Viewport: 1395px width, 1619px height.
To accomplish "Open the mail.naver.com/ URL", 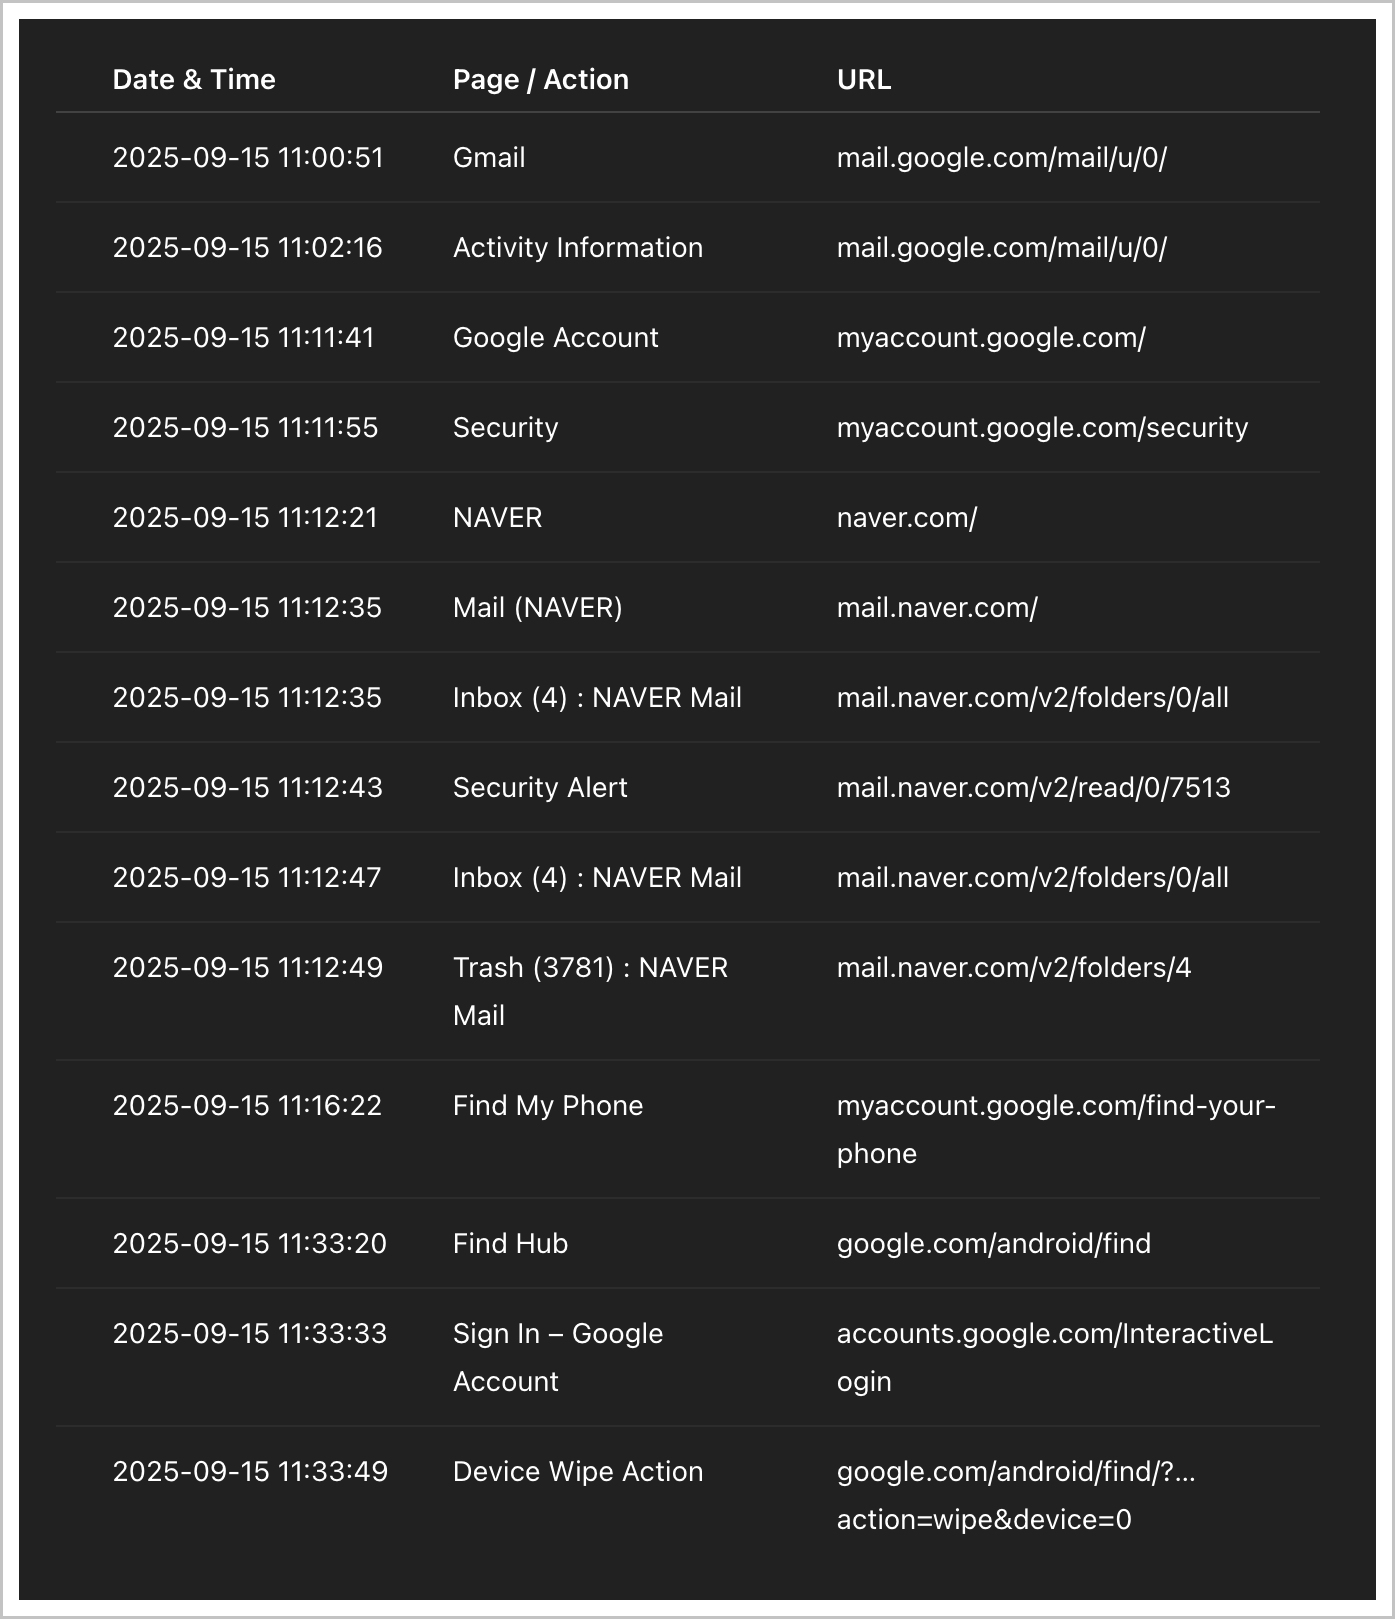I will [x=936, y=608].
